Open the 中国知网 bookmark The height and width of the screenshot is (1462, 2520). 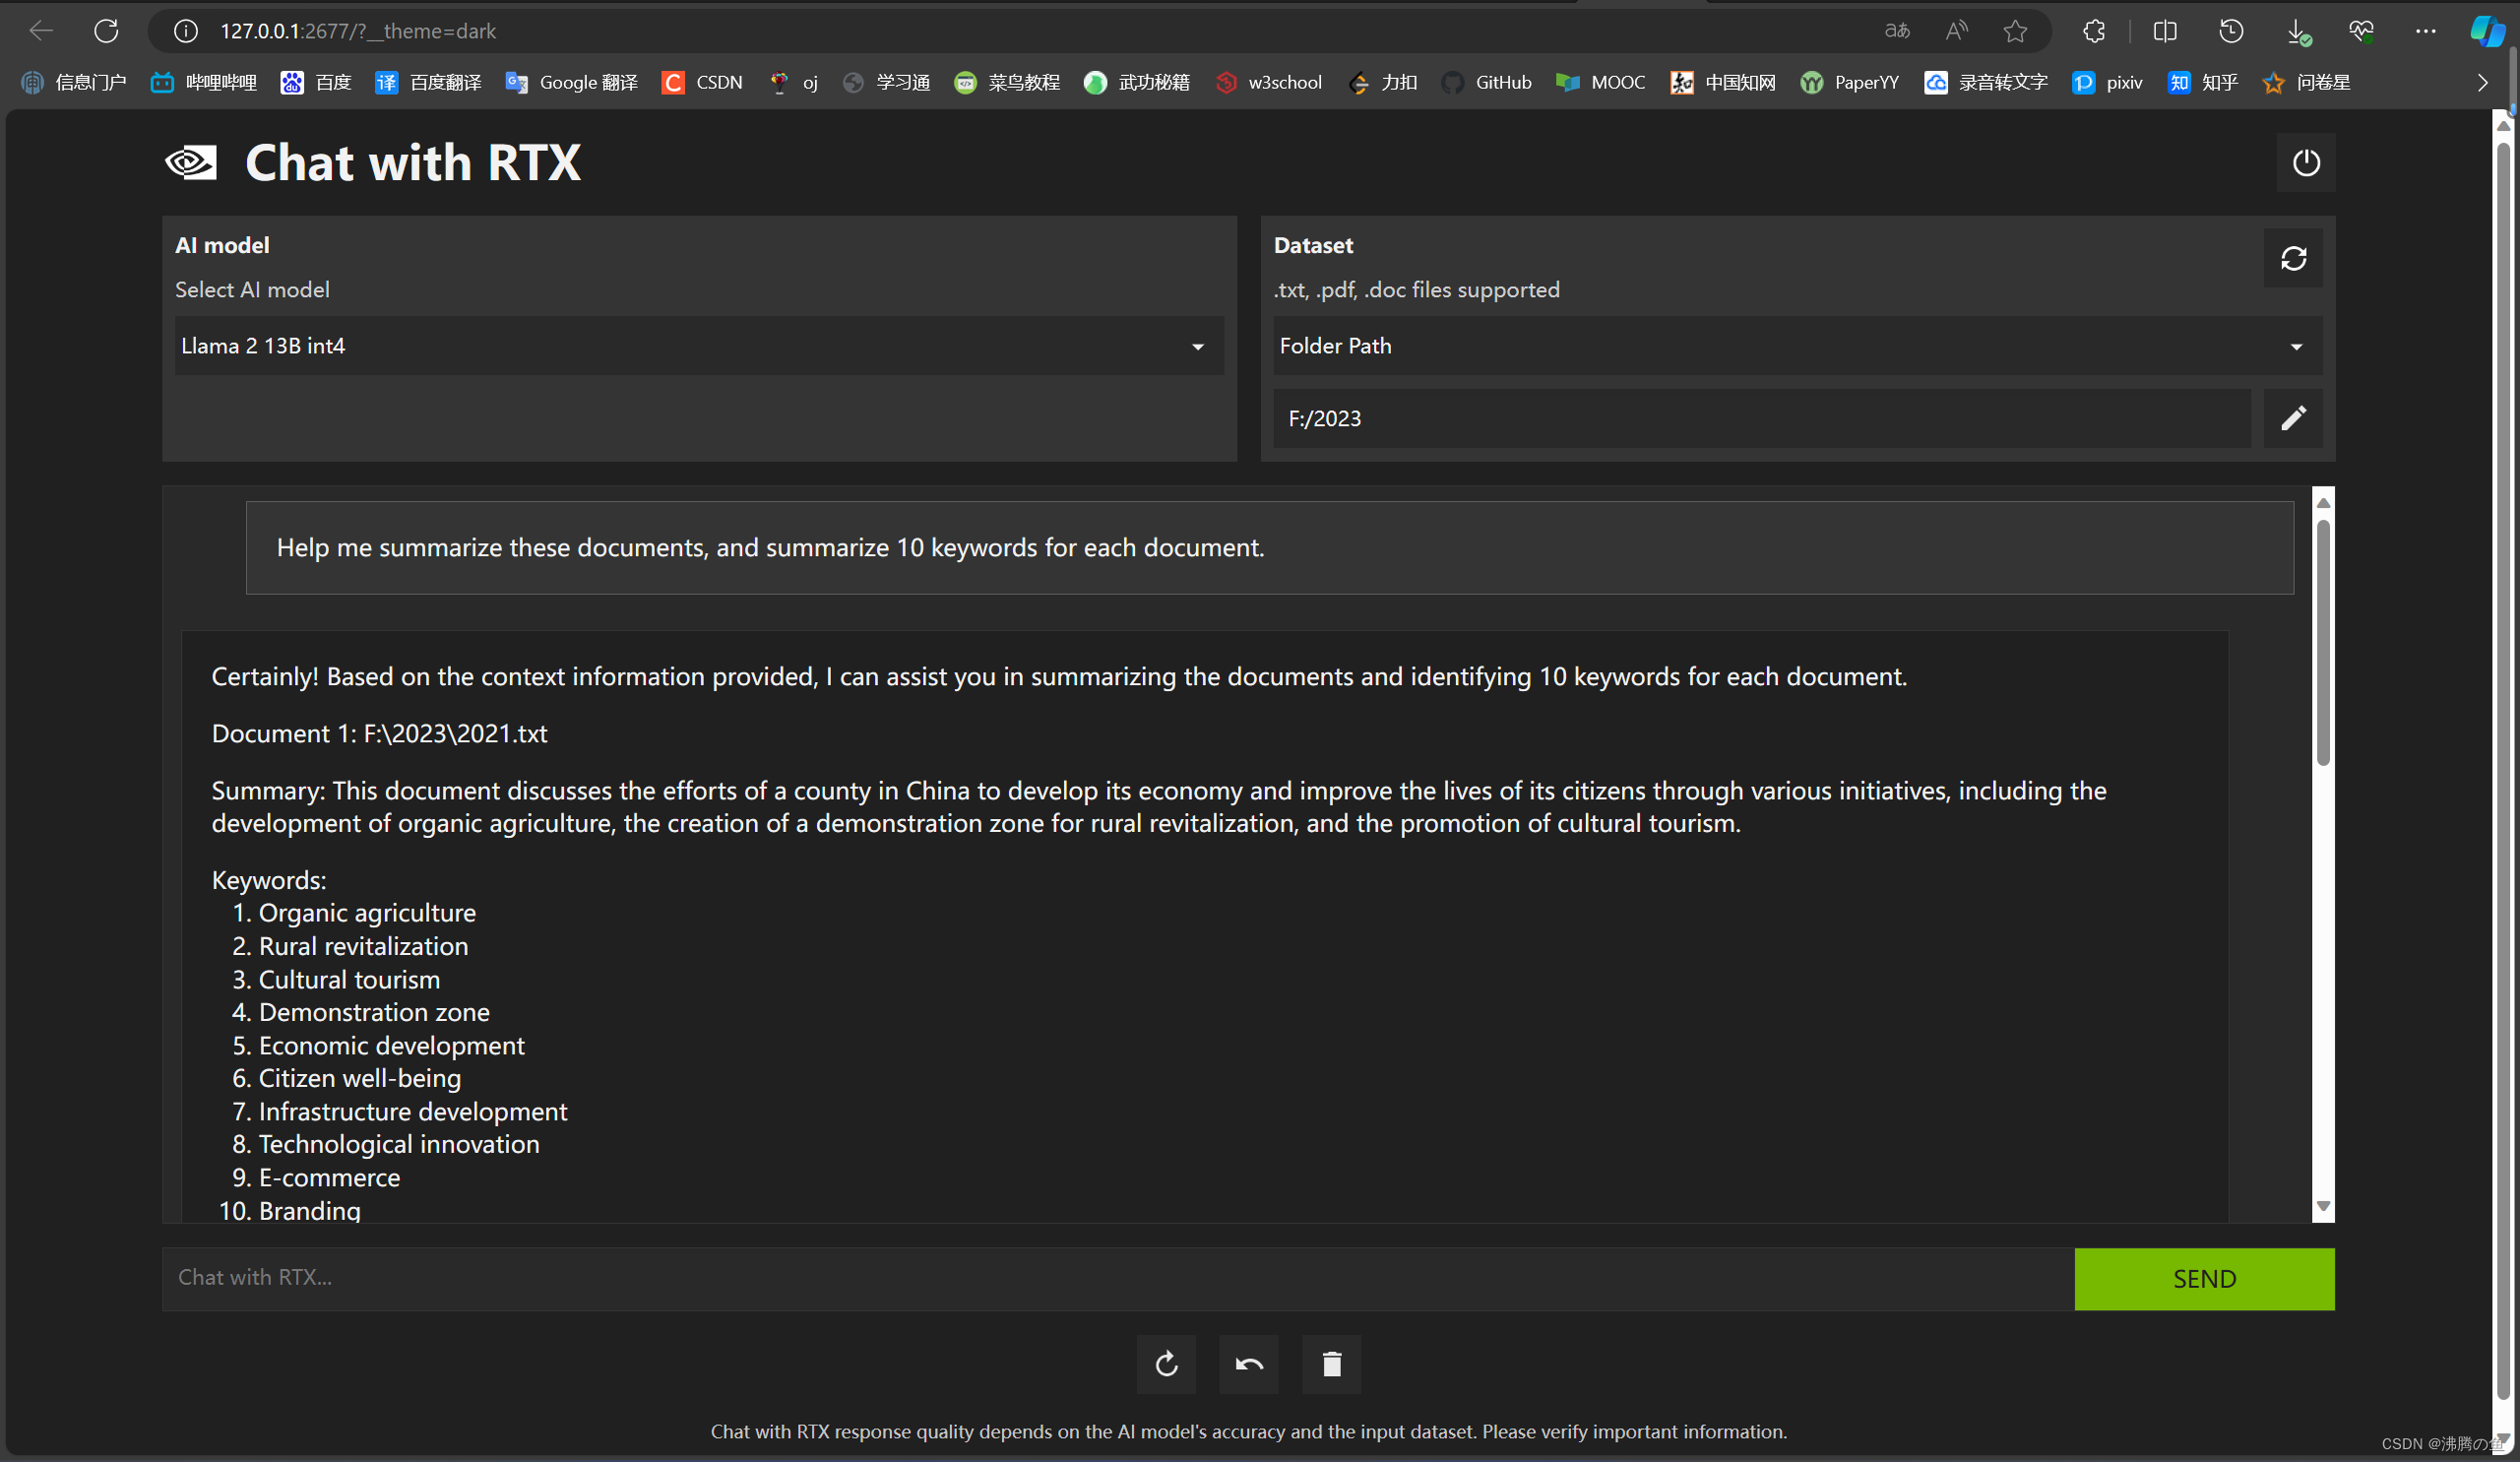coord(1723,83)
